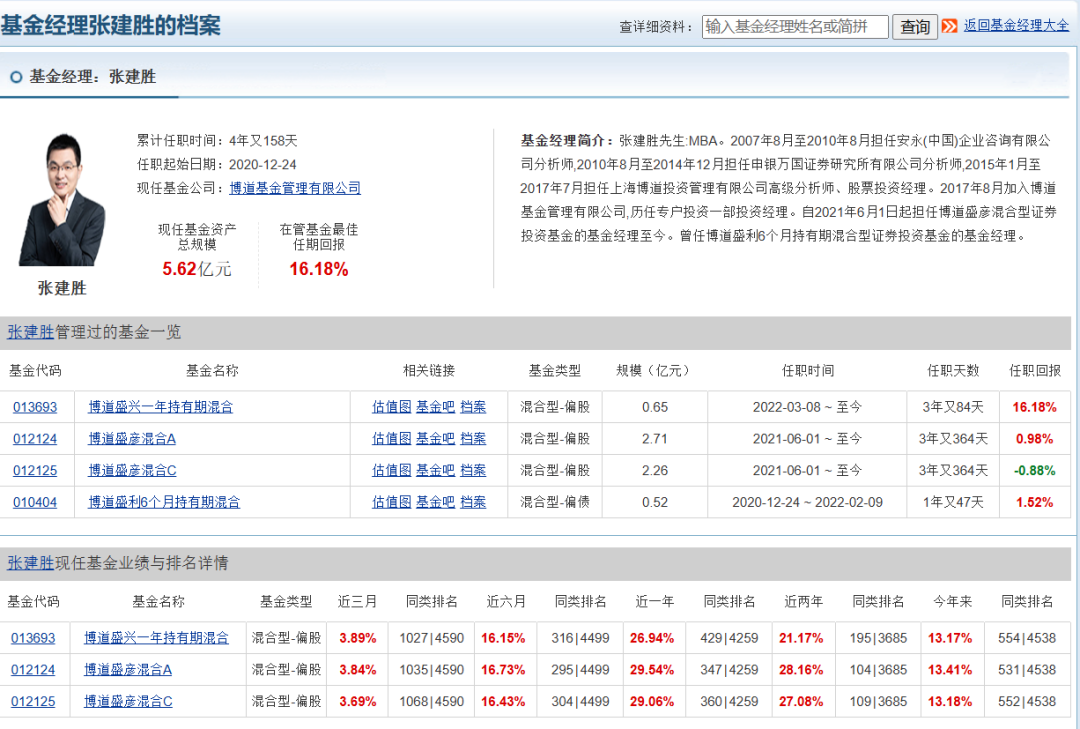Open 基金吧 for fund 013693

(435, 407)
